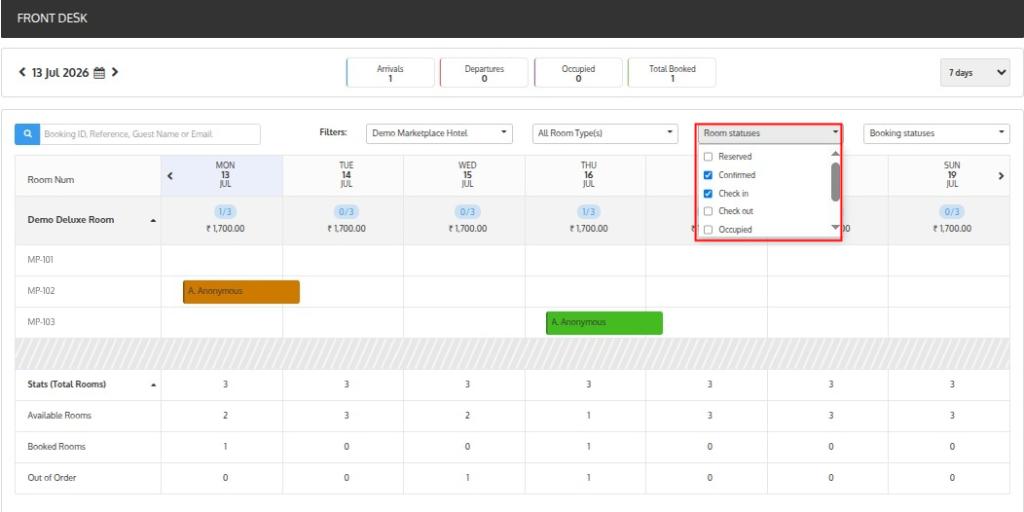Collapse the Demo Deluxe Room section
1024x512 pixels.
click(153, 221)
